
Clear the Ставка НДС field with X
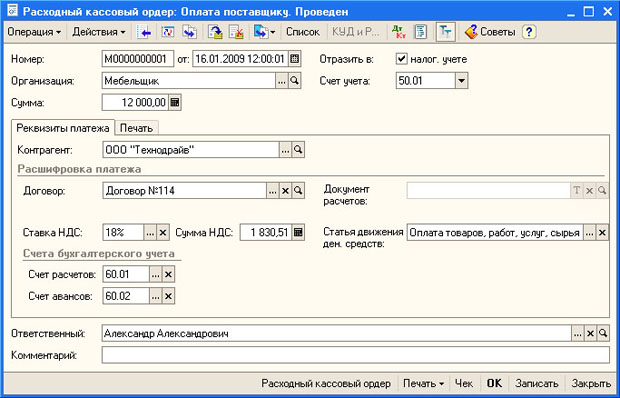(x=163, y=232)
